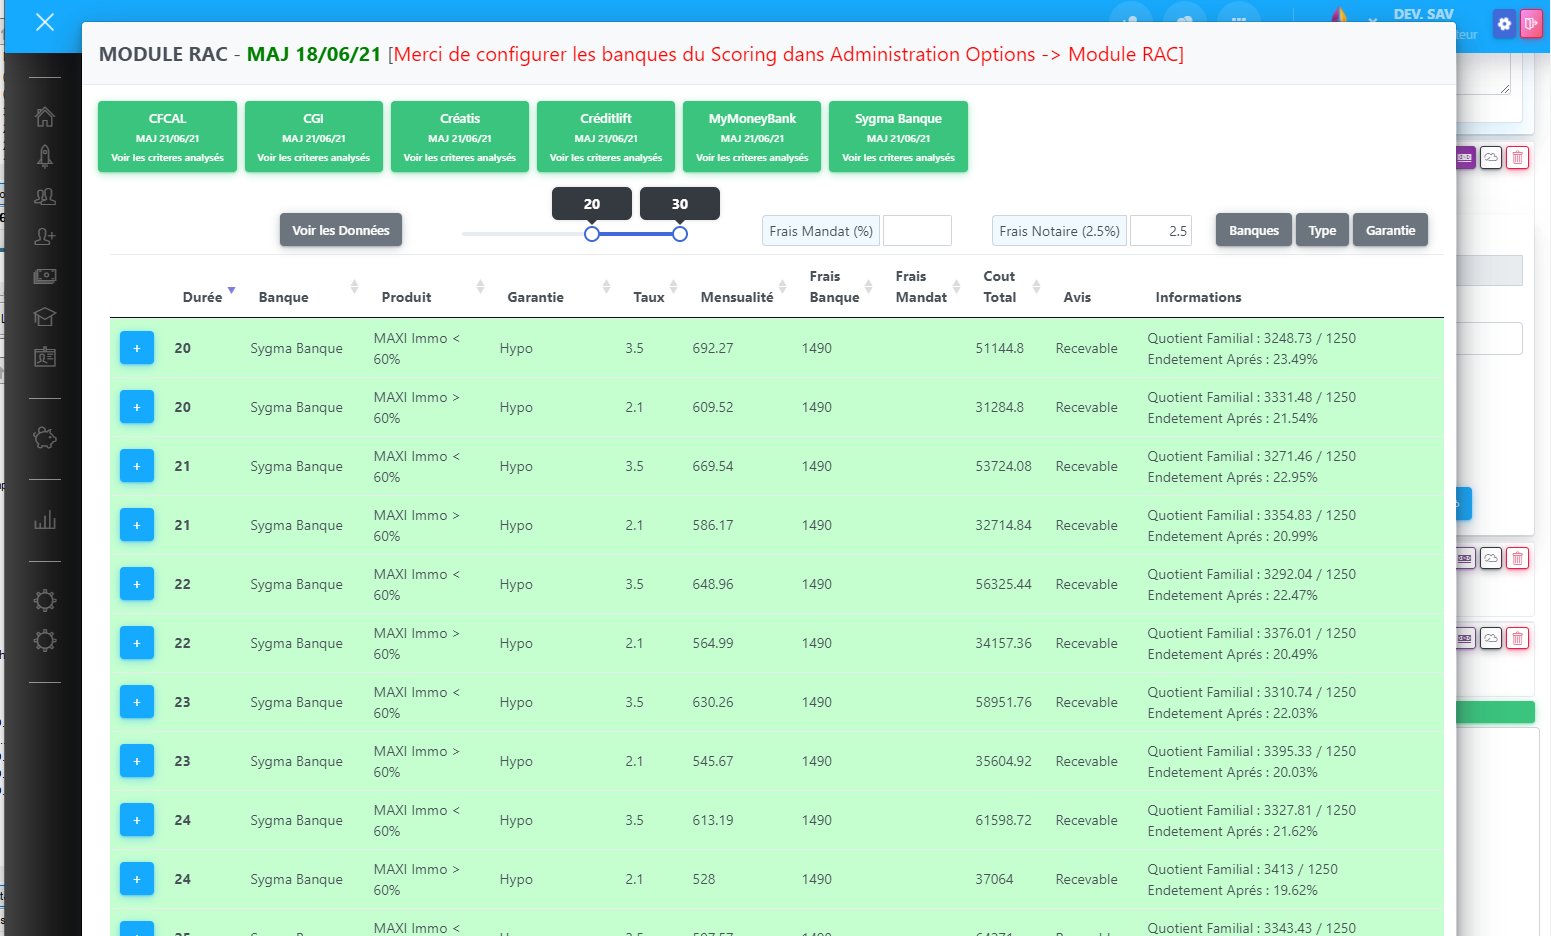Sort by the Cout Total column
This screenshot has height=936, width=1551.
[x=999, y=286]
